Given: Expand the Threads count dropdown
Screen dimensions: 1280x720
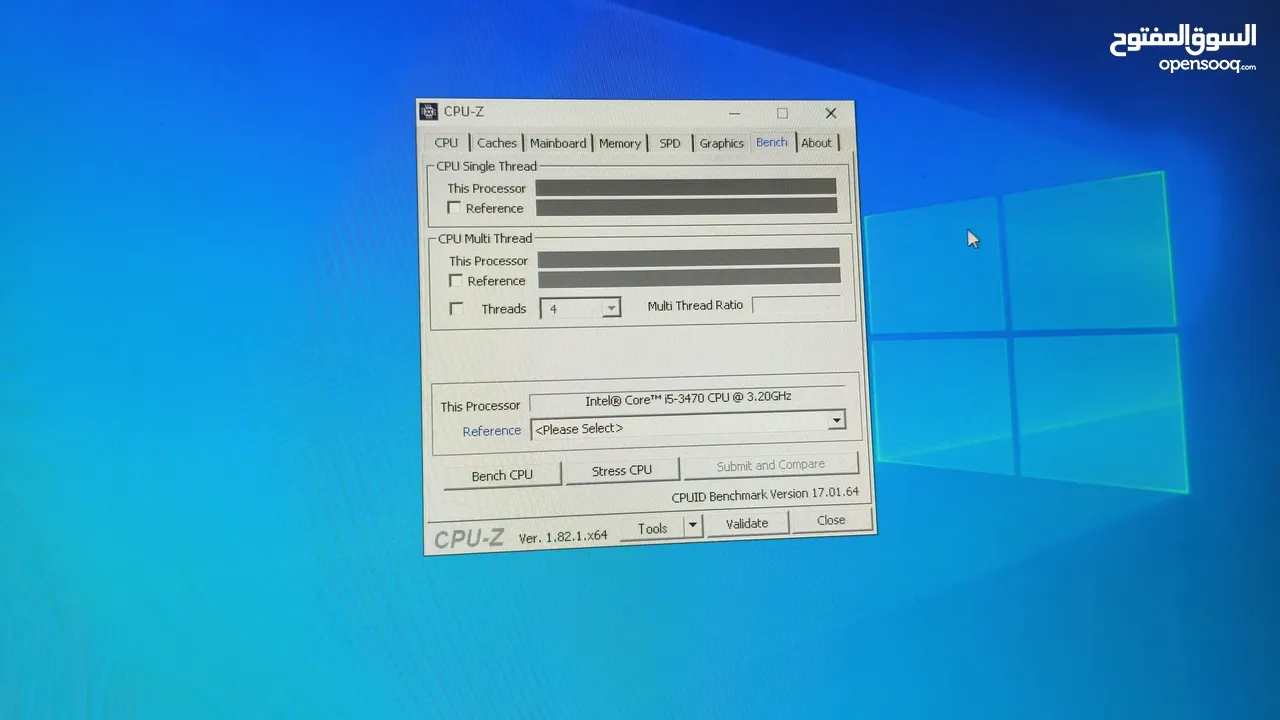Looking at the screenshot, I should coord(610,309).
